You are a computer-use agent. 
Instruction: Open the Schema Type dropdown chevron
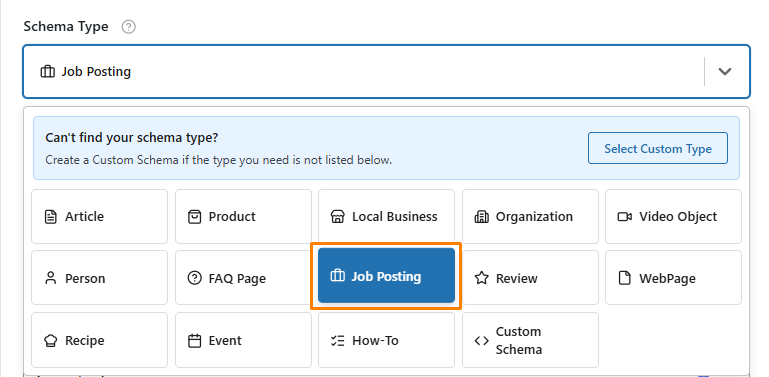coord(725,72)
